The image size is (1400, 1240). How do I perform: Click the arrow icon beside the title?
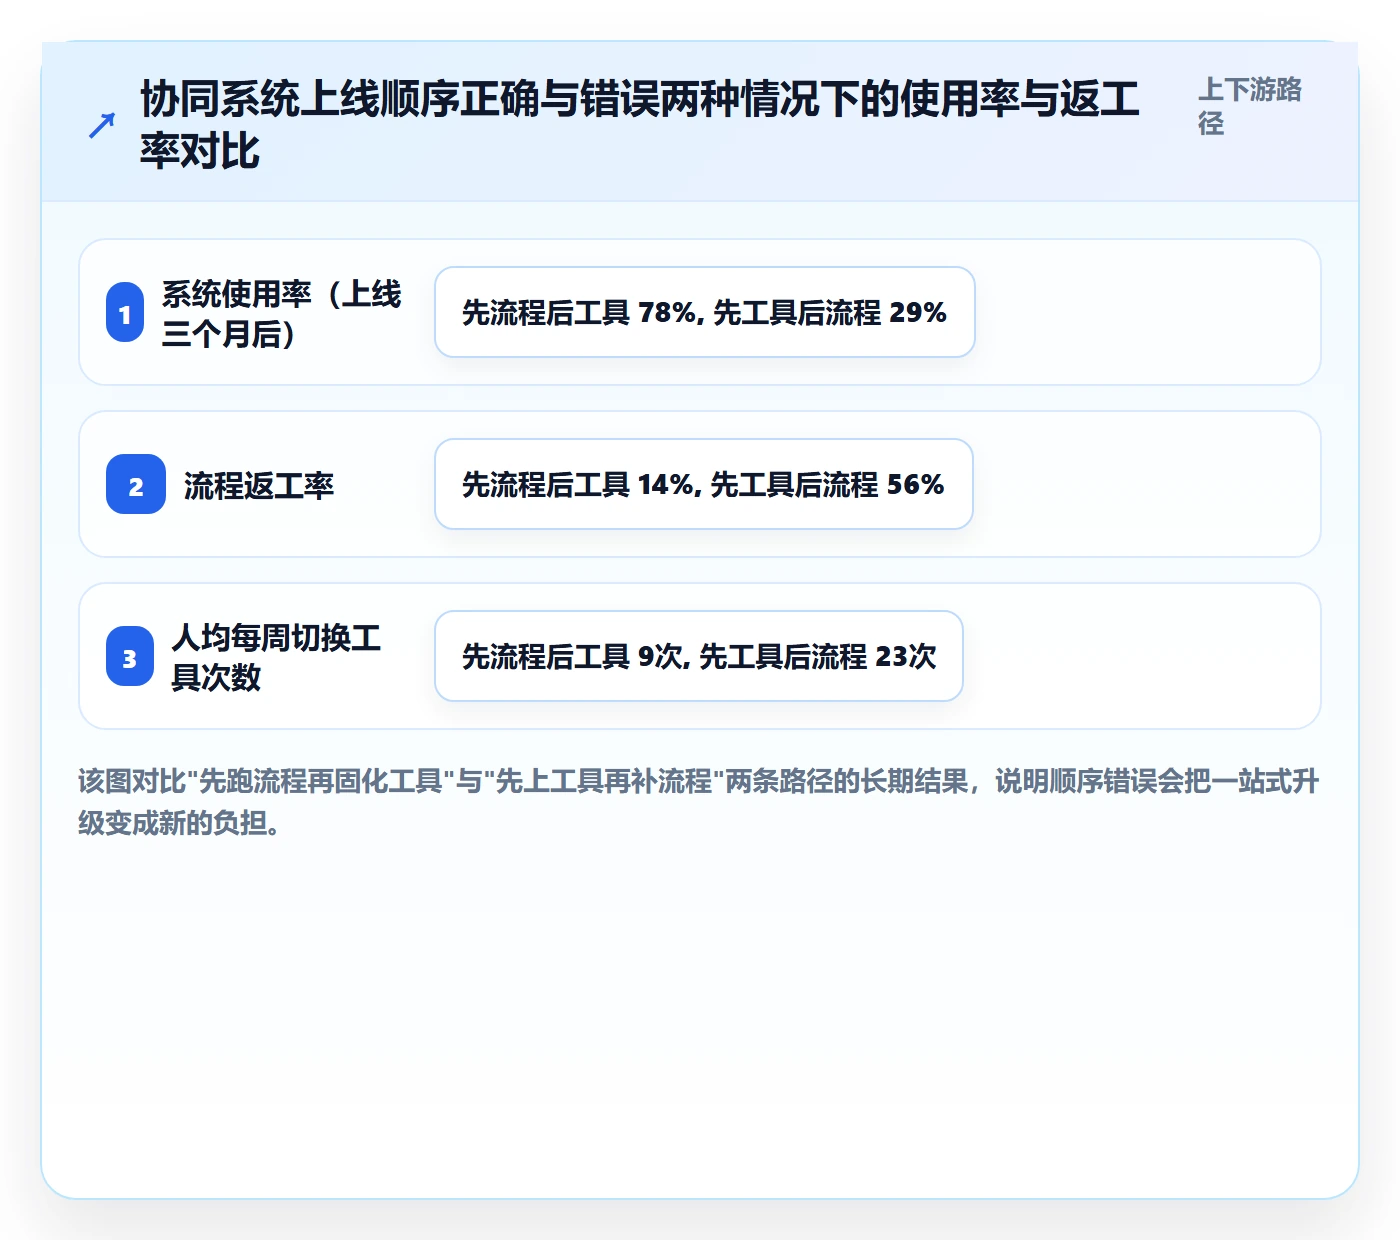coord(102,126)
